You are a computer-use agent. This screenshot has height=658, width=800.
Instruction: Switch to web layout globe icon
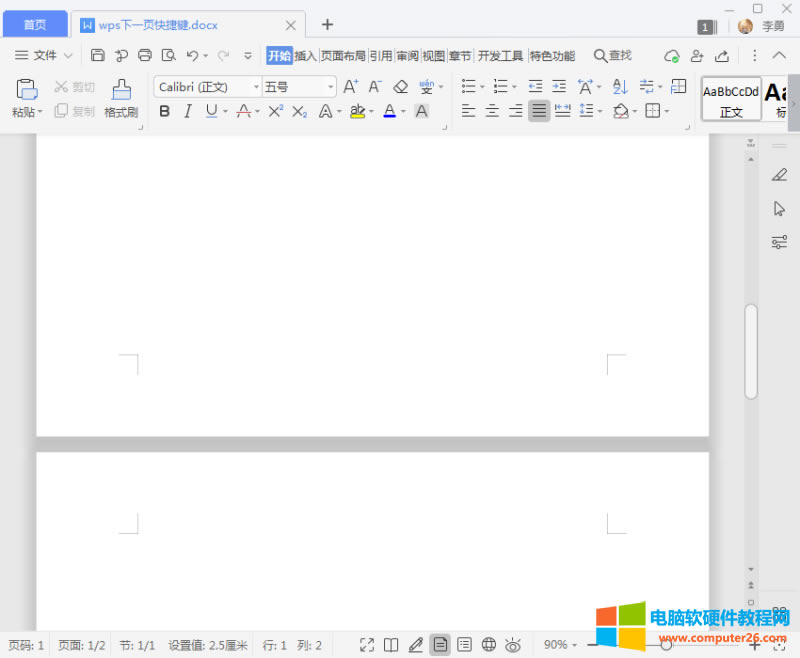(x=489, y=645)
